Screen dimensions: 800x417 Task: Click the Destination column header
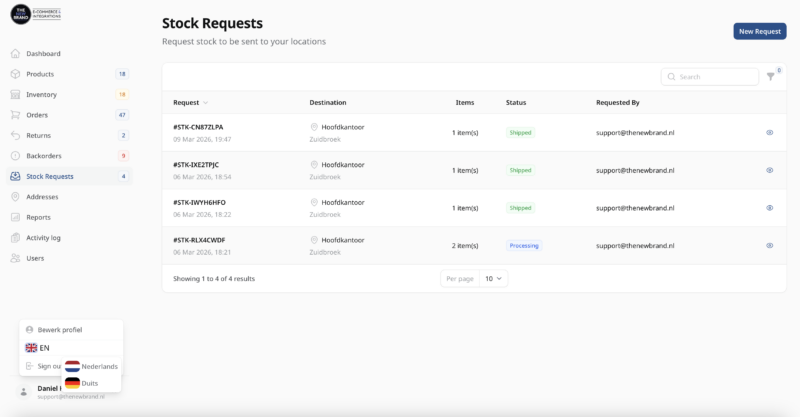328,103
